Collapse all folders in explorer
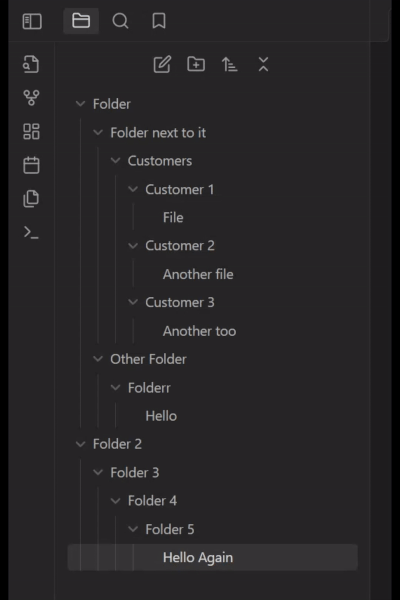400x600 pixels. pyautogui.click(x=263, y=64)
